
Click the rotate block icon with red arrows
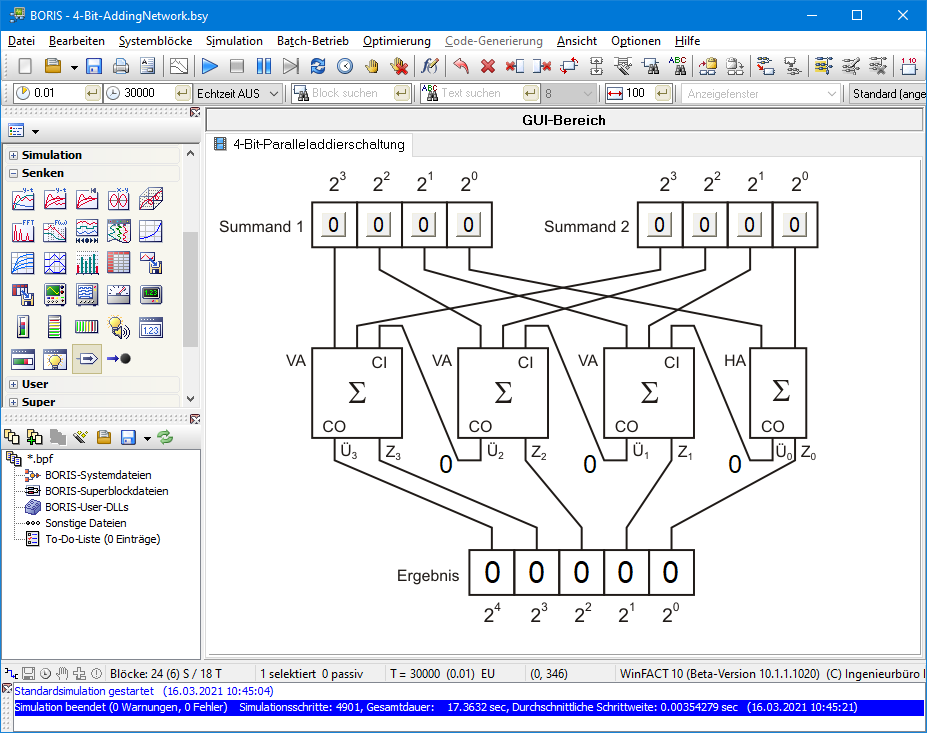pyautogui.click(x=569, y=66)
